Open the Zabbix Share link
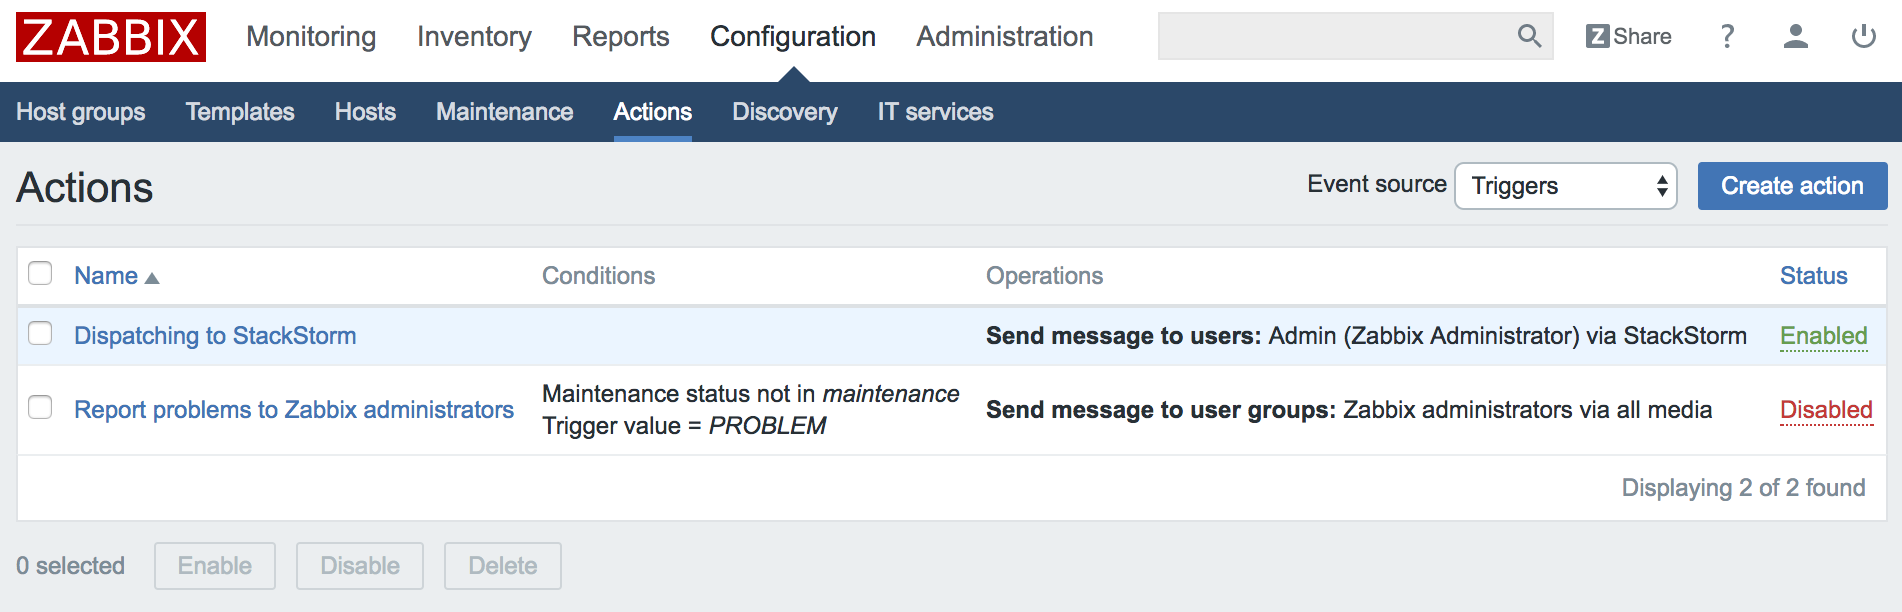Image resolution: width=1902 pixels, height=612 pixels. (x=1628, y=36)
